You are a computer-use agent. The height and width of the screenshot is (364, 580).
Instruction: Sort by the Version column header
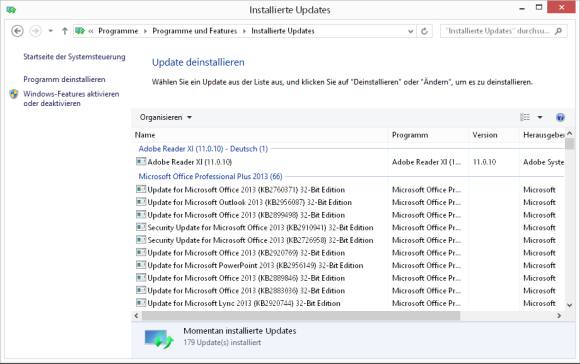494,135
